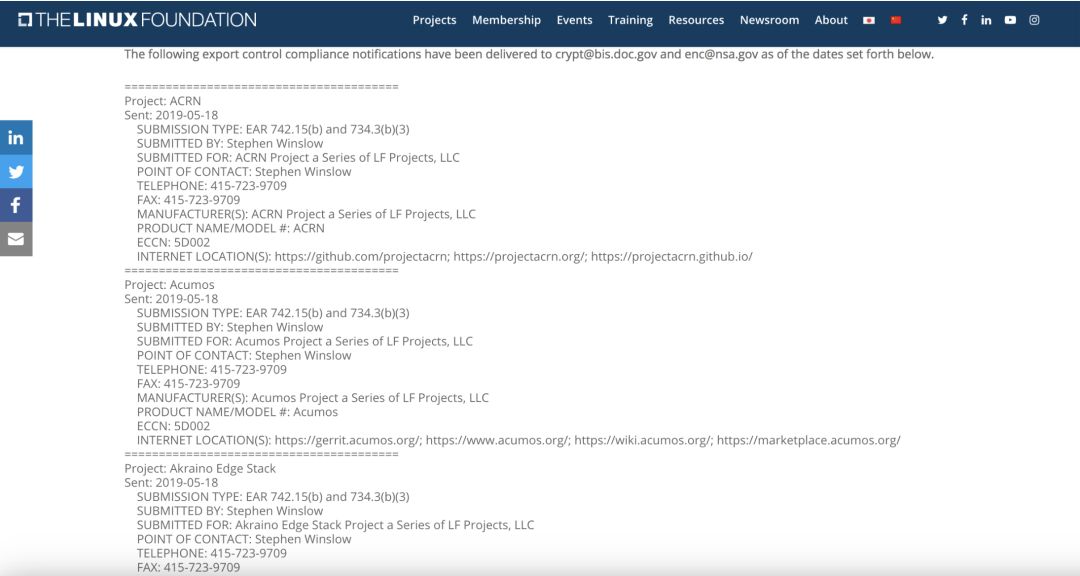Share on Facebook using the side share bar
Viewport: 1080px width, 576px height.
16,205
